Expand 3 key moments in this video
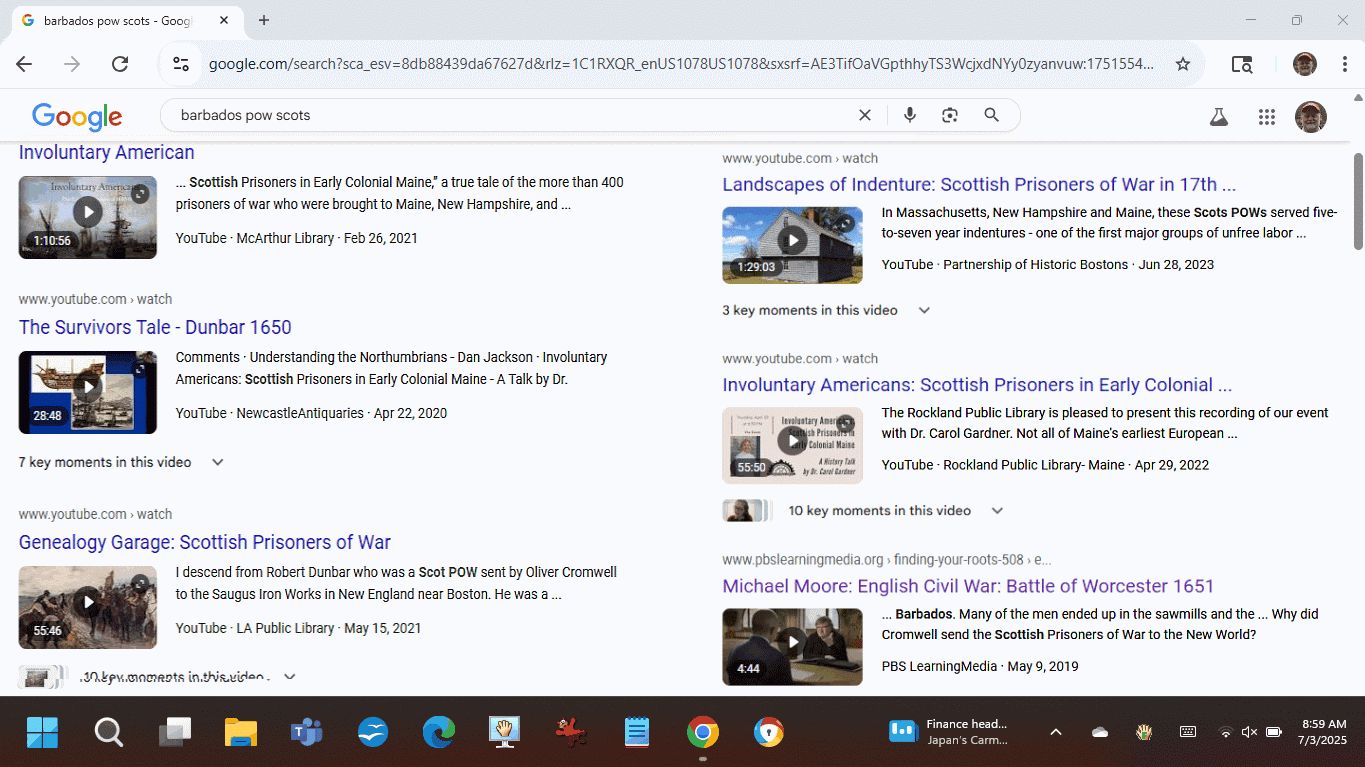 click(924, 310)
